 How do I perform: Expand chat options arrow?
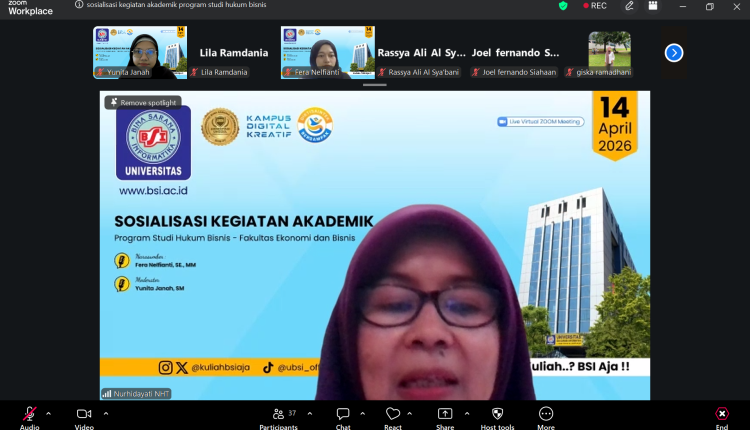(363, 414)
